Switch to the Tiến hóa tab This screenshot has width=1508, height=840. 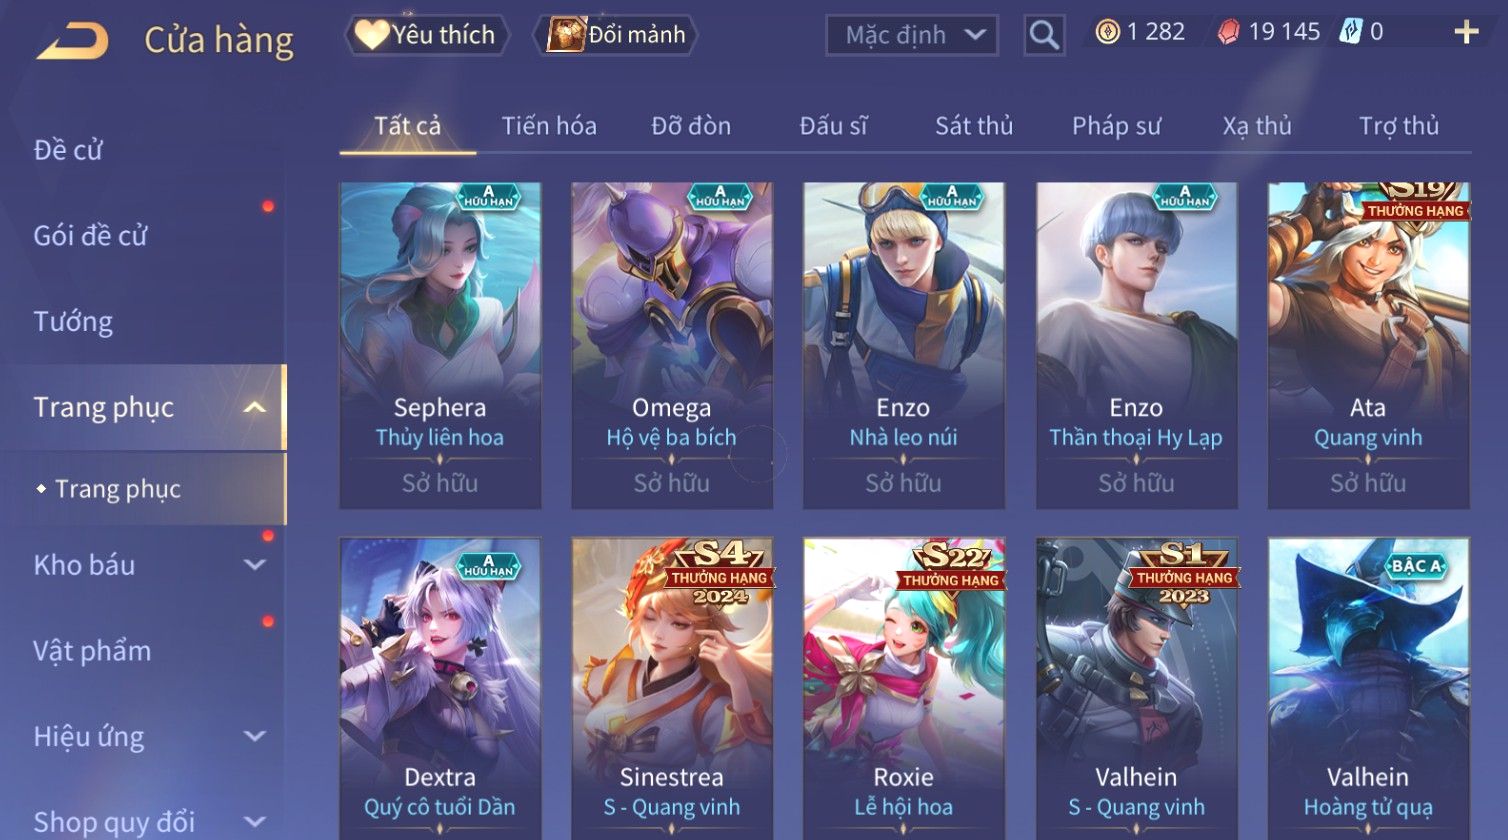pos(549,126)
